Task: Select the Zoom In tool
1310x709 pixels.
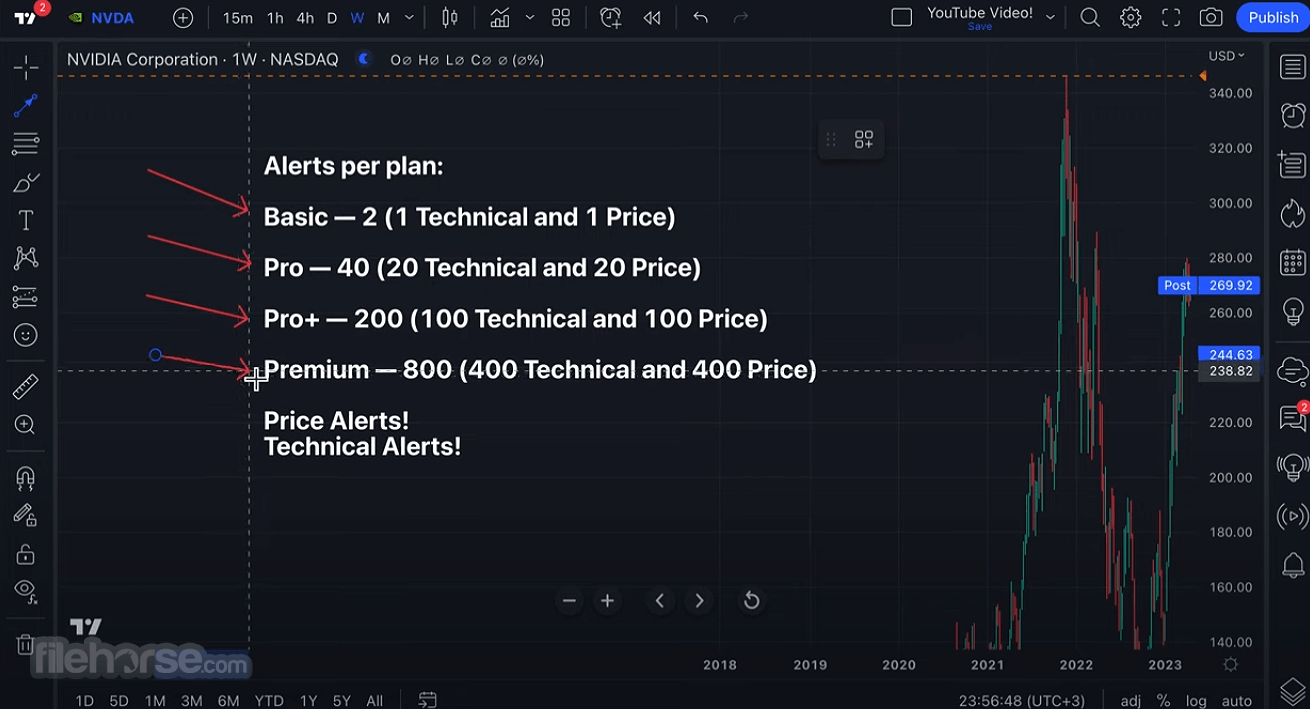Action: click(x=25, y=425)
